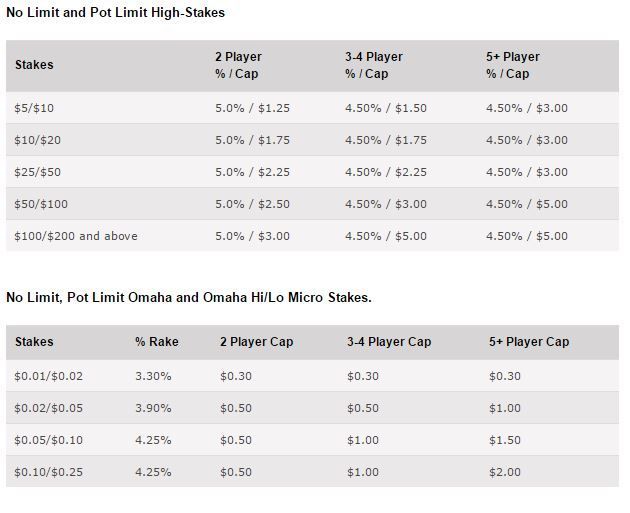Select the $0.05/$0.10 stakes row

(312, 440)
